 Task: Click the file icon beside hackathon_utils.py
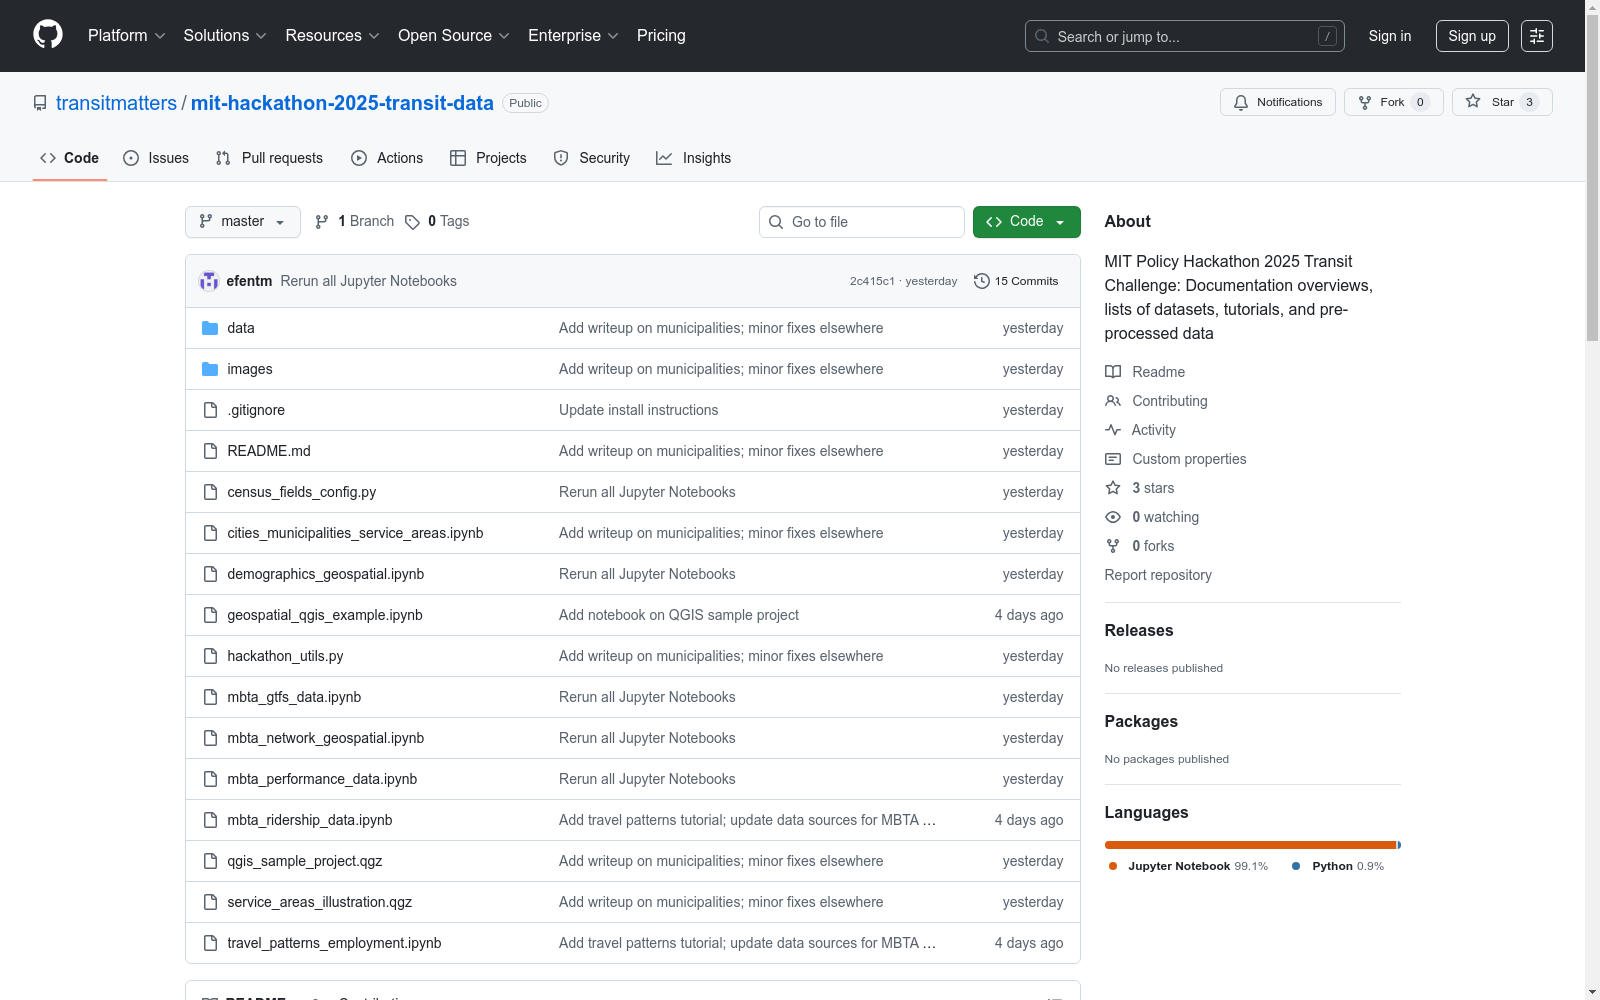pyautogui.click(x=210, y=656)
